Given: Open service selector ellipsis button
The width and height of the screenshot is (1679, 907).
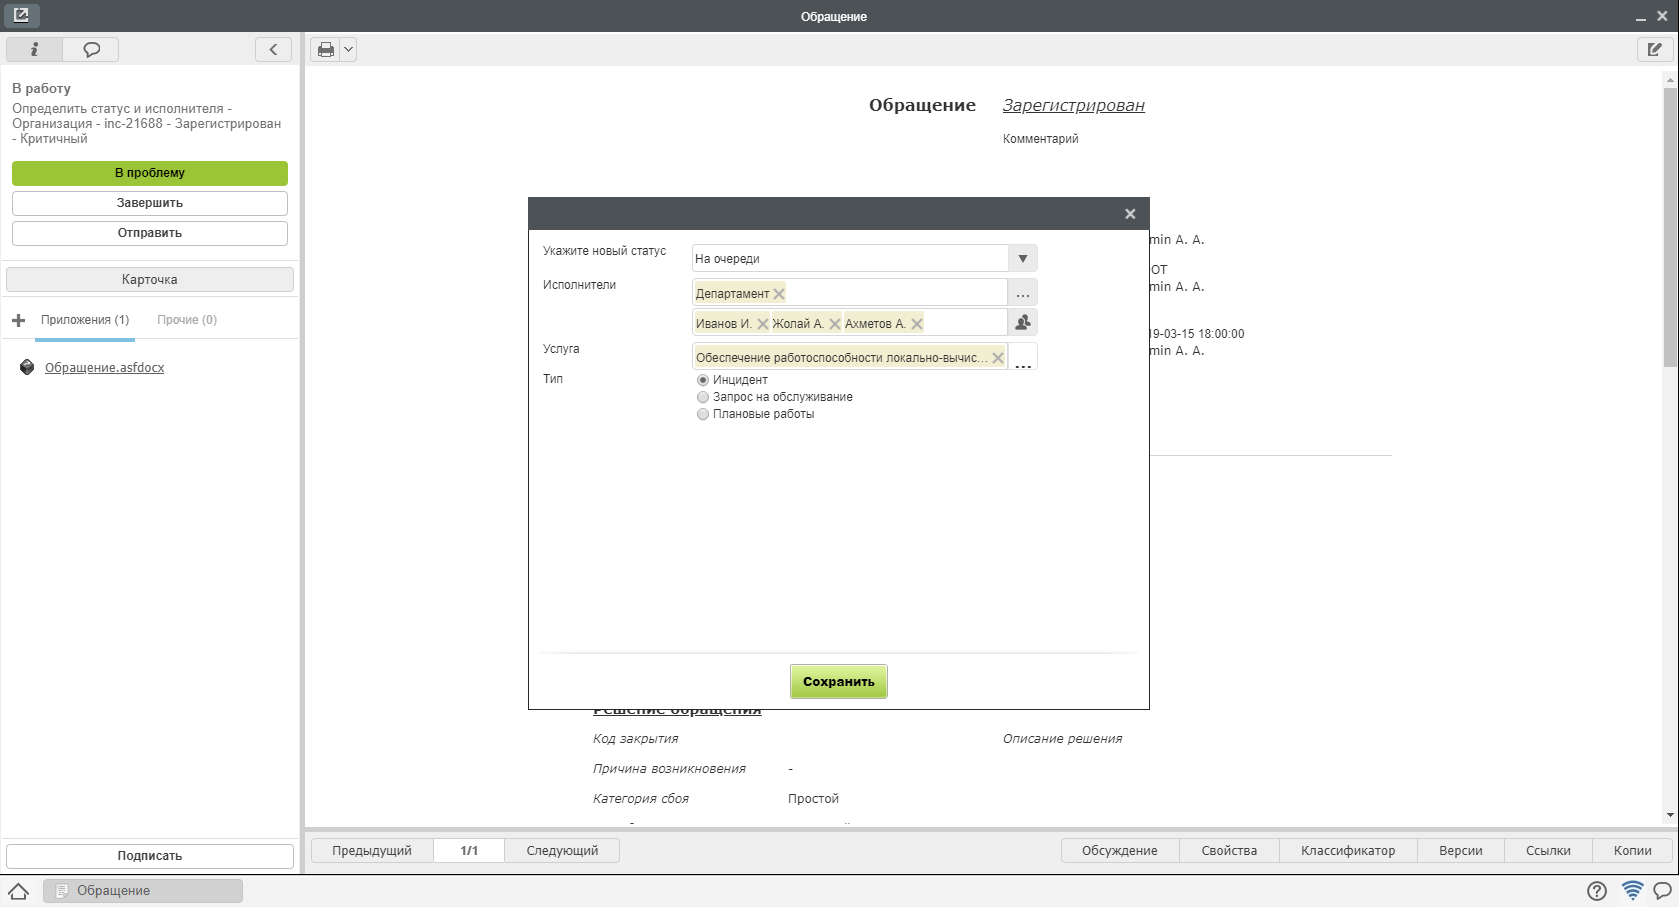Looking at the screenshot, I should (x=1022, y=357).
